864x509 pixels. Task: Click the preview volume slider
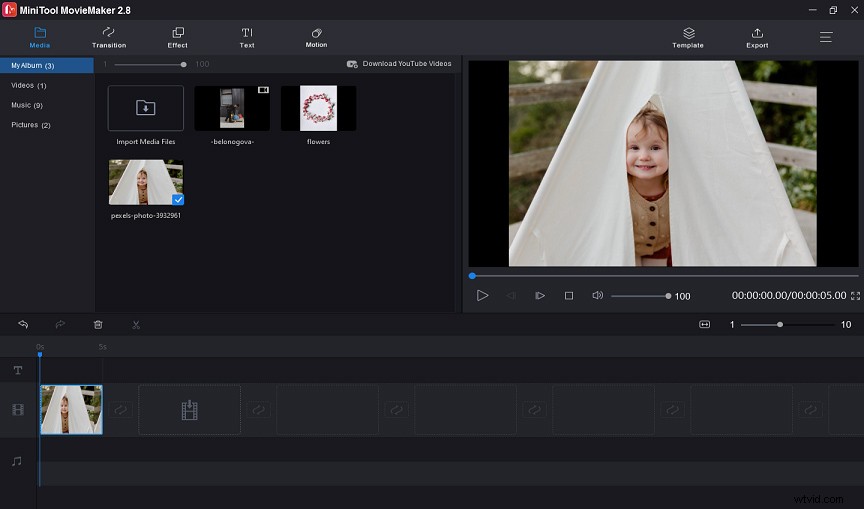pyautogui.click(x=640, y=296)
